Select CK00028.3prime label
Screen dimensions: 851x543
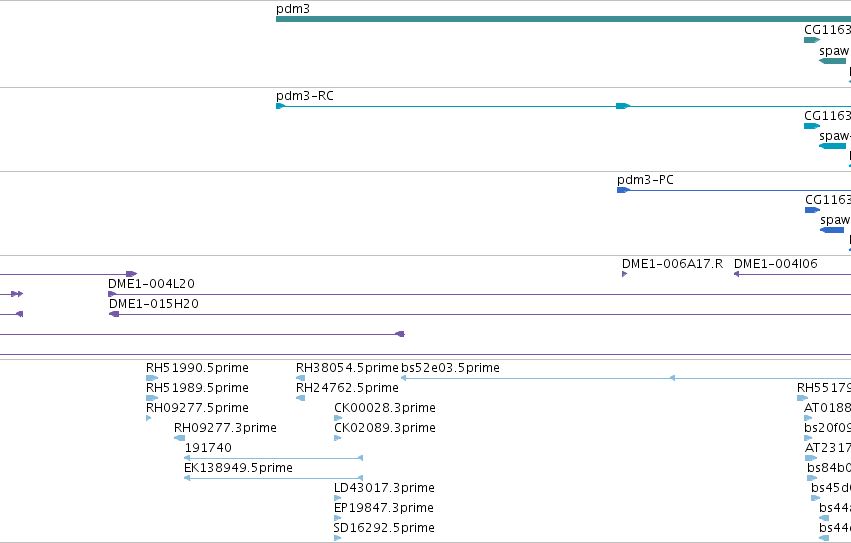385,408
